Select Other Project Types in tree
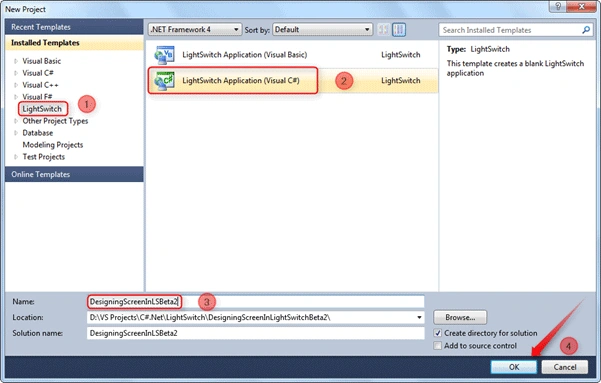The width and height of the screenshot is (601, 383). (55, 121)
